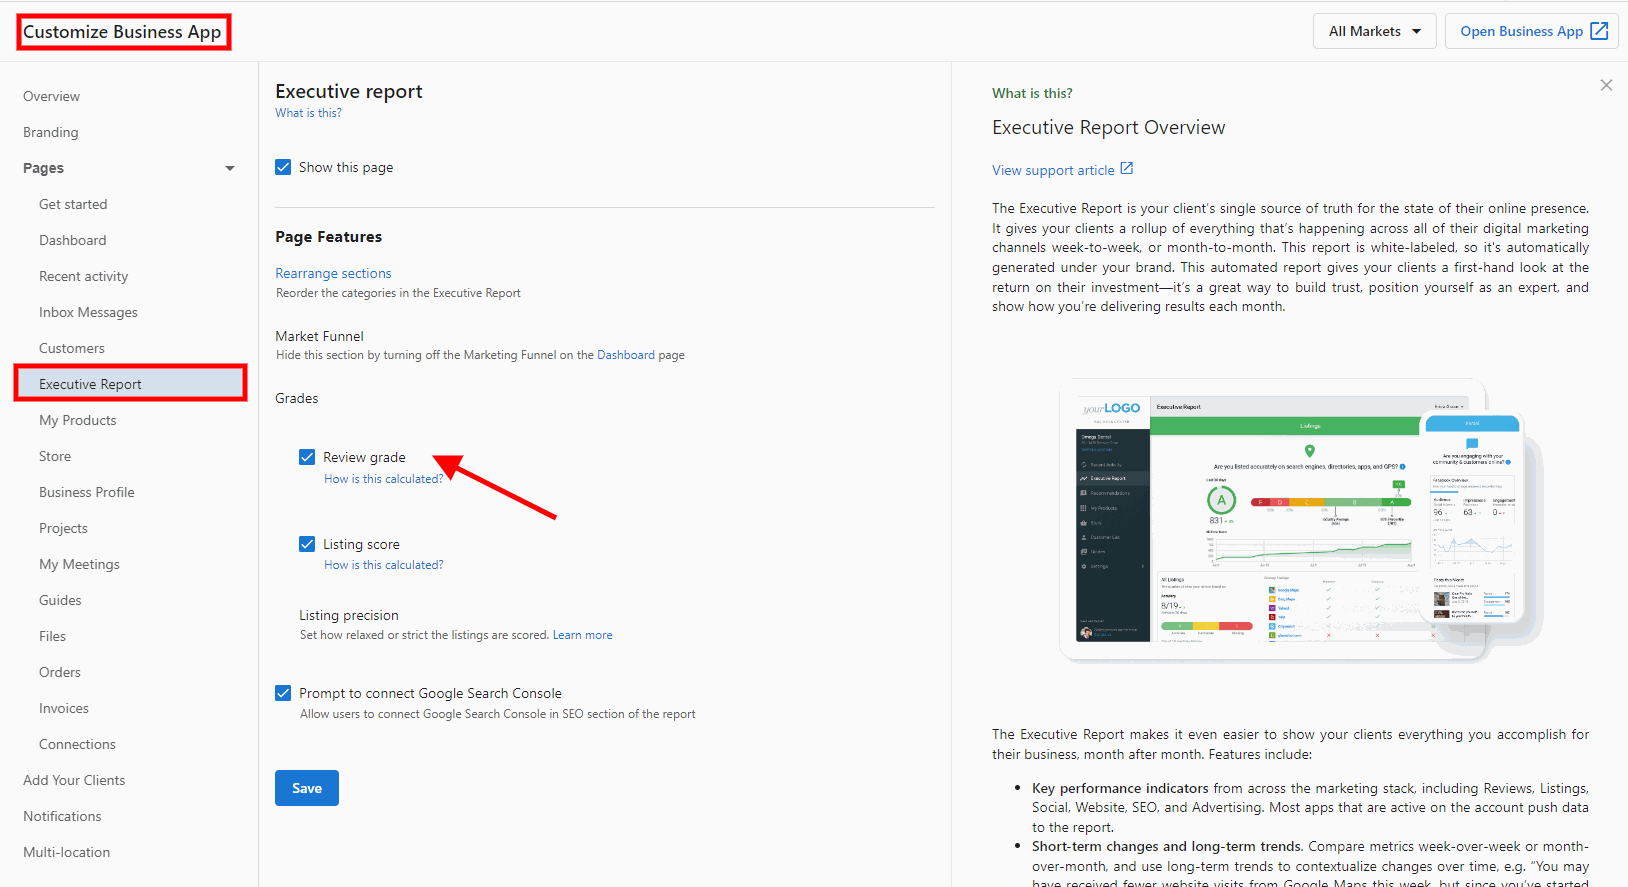This screenshot has height=887, width=1628.
Task: Open My Products page settings
Action: (78, 420)
